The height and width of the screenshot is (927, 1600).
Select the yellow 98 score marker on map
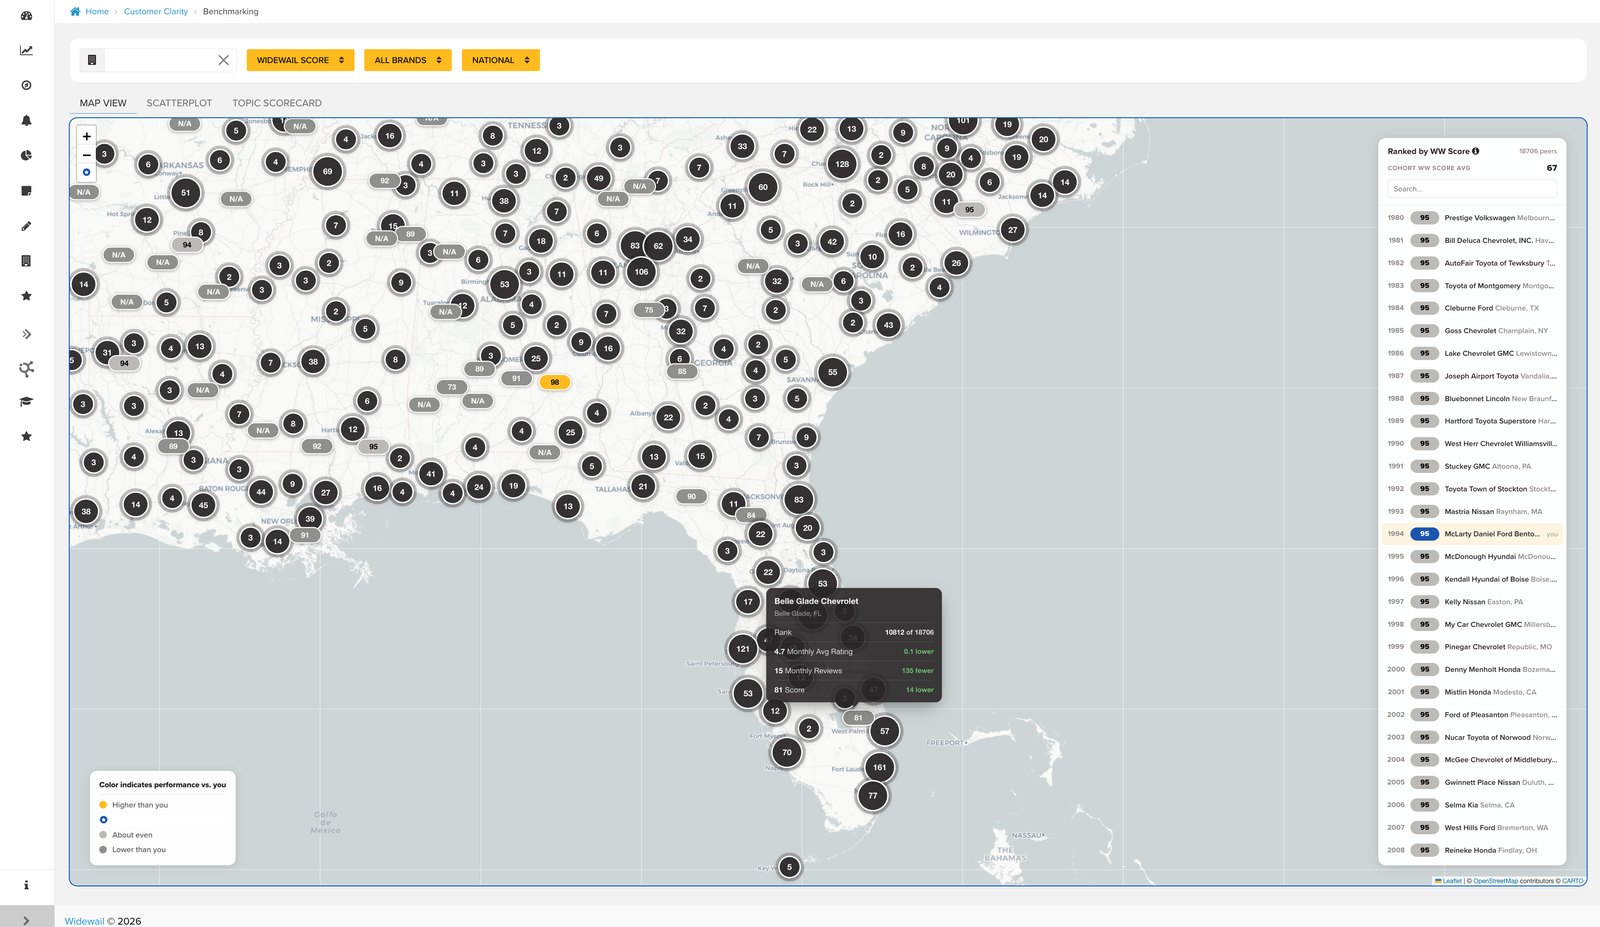555,382
